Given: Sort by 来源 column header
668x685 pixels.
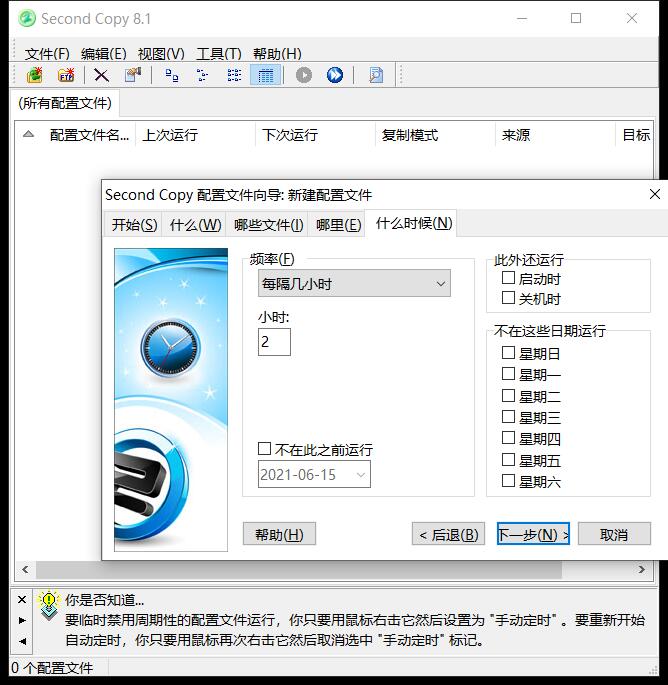Looking at the screenshot, I should [x=555, y=135].
